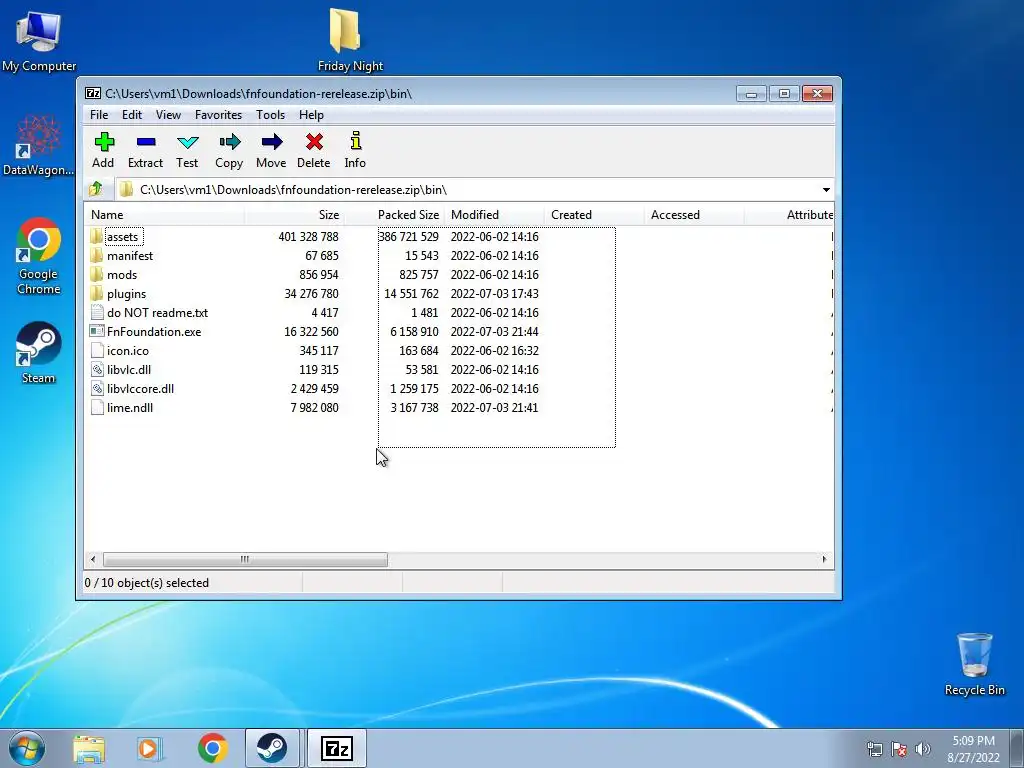Open the Help menu
The width and height of the screenshot is (1024, 768).
coord(312,115)
